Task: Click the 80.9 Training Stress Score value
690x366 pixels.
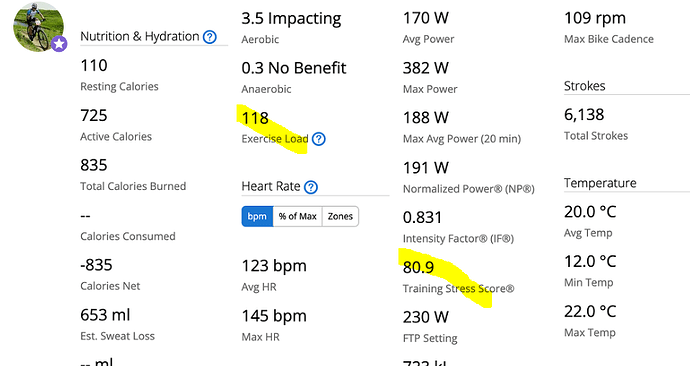Action: (418, 267)
